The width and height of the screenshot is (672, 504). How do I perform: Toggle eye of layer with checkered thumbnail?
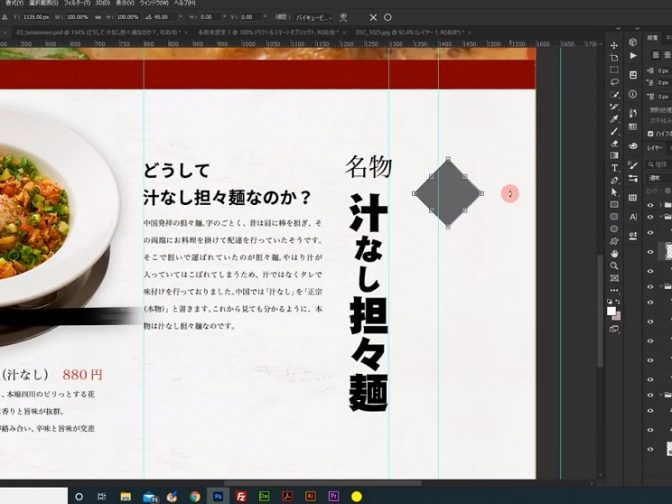pos(651,252)
